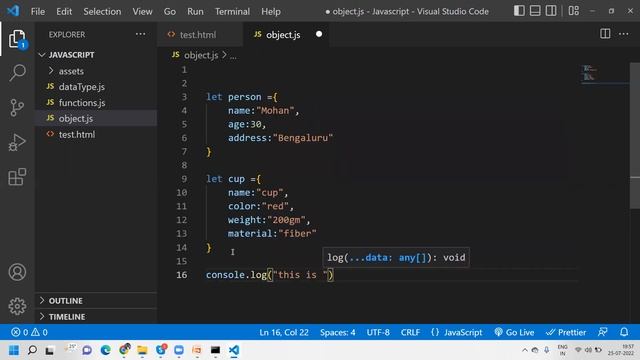Open Microsoft Edge from taskbar

(106, 350)
